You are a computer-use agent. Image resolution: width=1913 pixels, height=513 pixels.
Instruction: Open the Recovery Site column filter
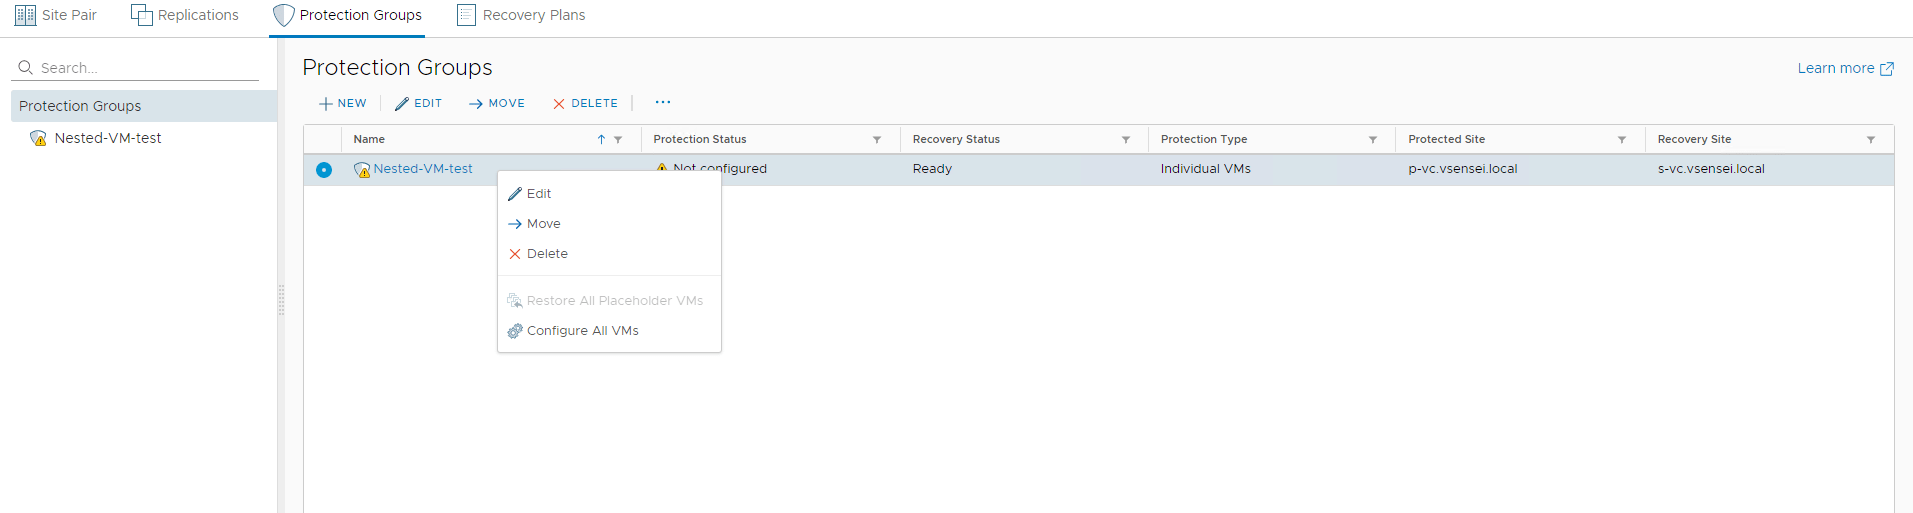(1870, 140)
